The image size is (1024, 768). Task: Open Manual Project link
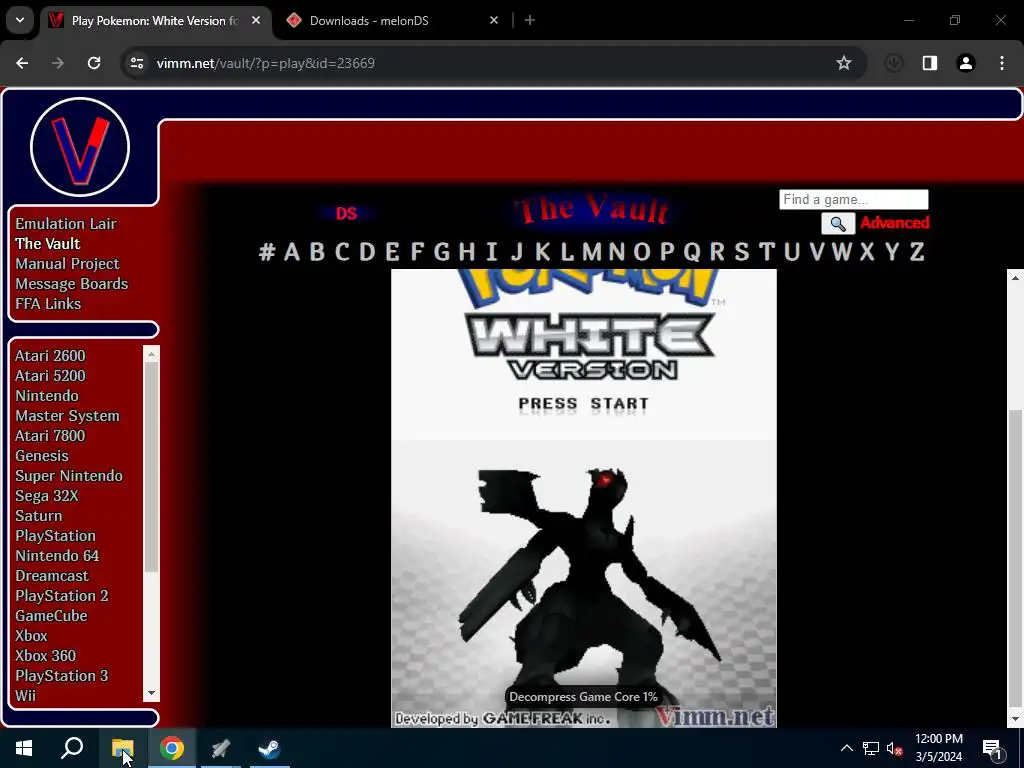click(x=67, y=264)
